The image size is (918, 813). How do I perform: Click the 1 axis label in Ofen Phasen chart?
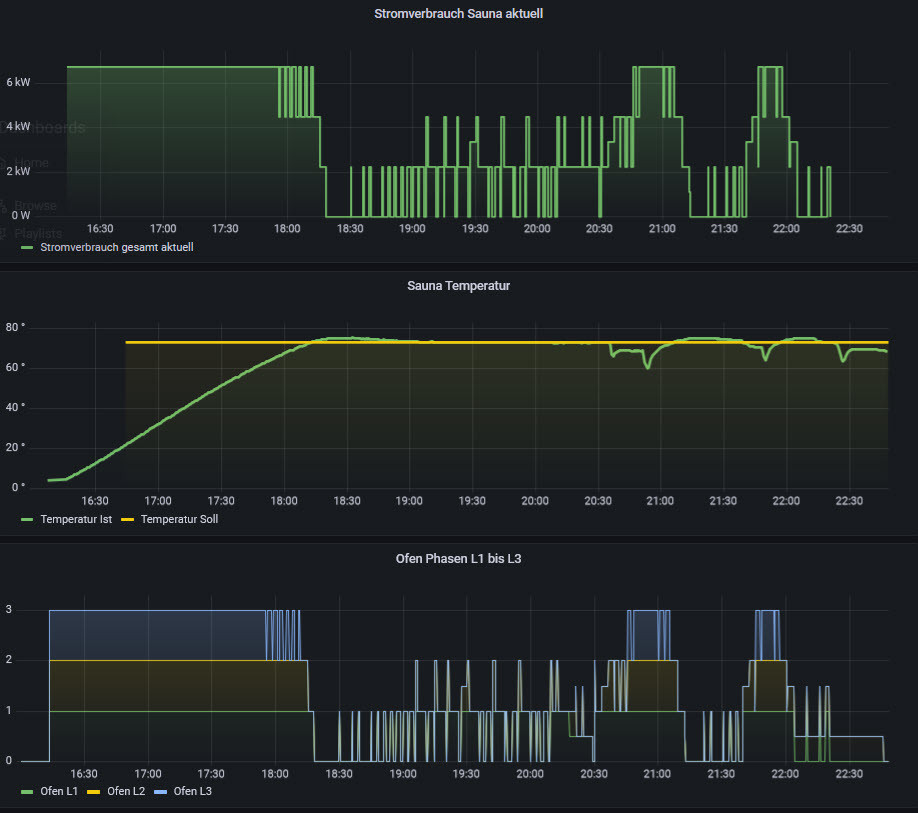pyautogui.click(x=9, y=711)
